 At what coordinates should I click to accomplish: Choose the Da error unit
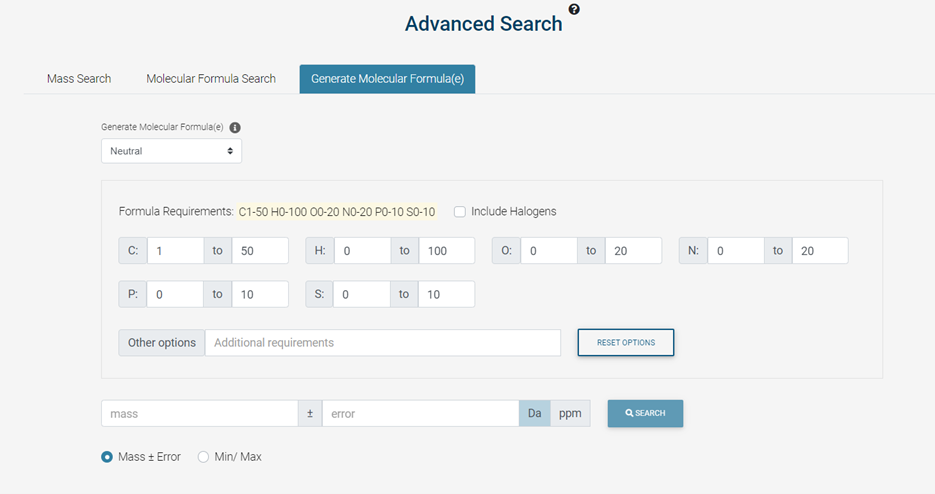[x=534, y=413]
